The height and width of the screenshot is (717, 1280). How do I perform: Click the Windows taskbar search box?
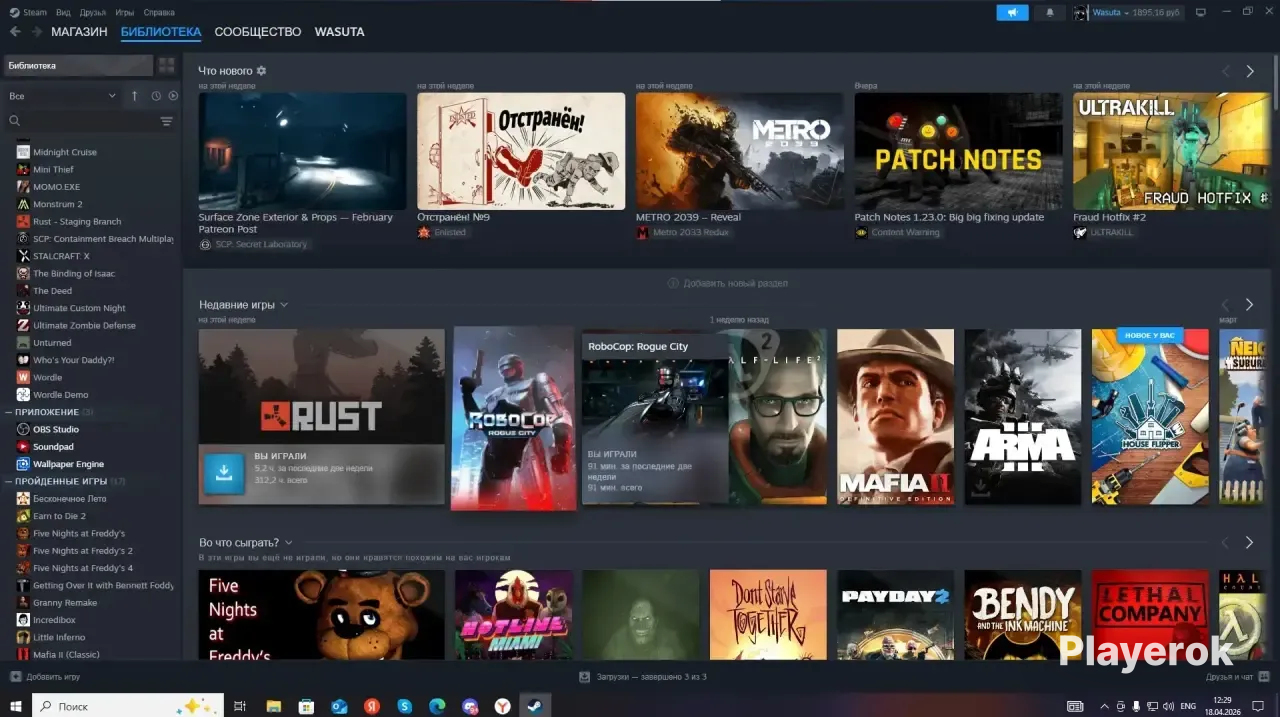pos(128,706)
